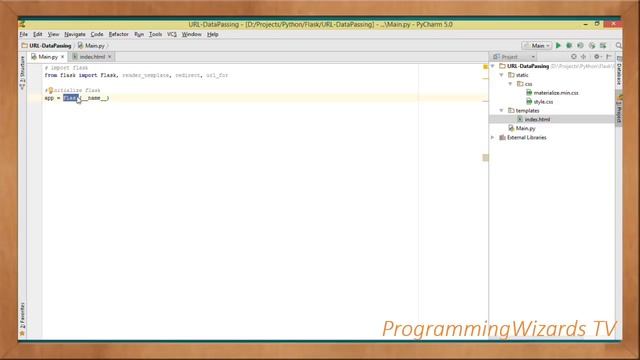
Task: Select style.css in project tree
Action: click(540, 102)
